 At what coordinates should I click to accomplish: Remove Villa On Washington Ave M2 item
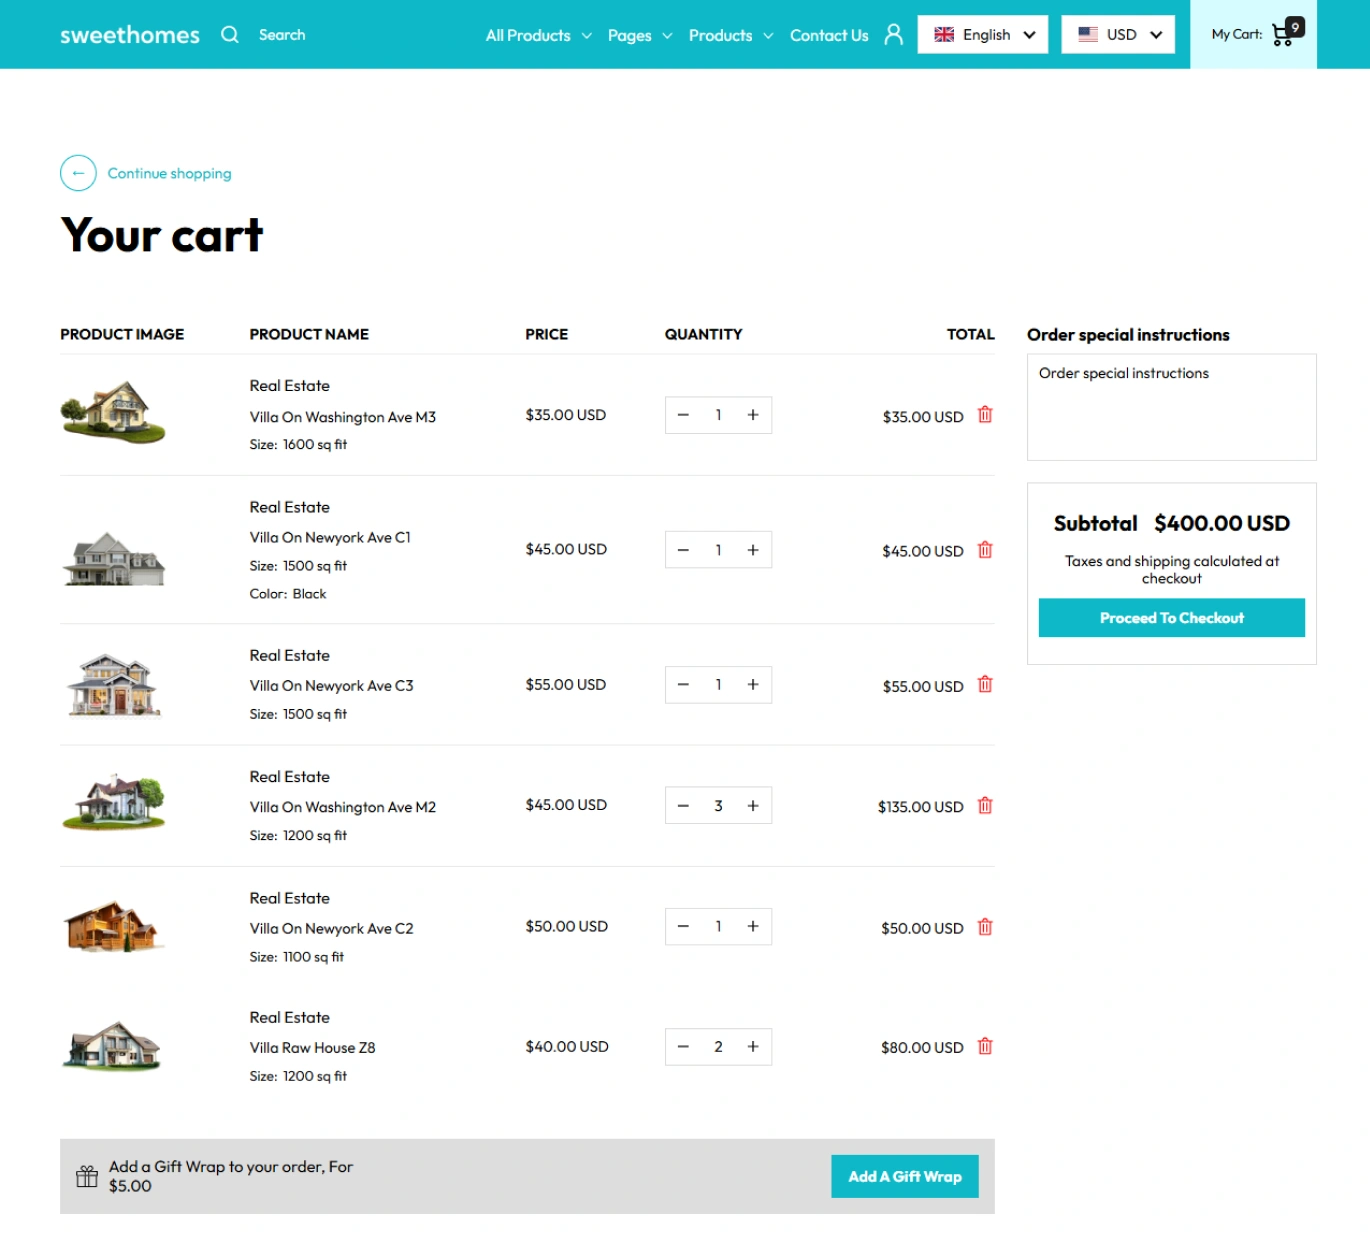(x=985, y=806)
